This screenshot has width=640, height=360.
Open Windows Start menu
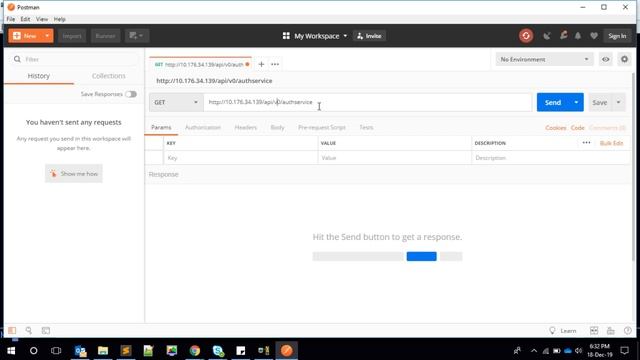coord(11,351)
